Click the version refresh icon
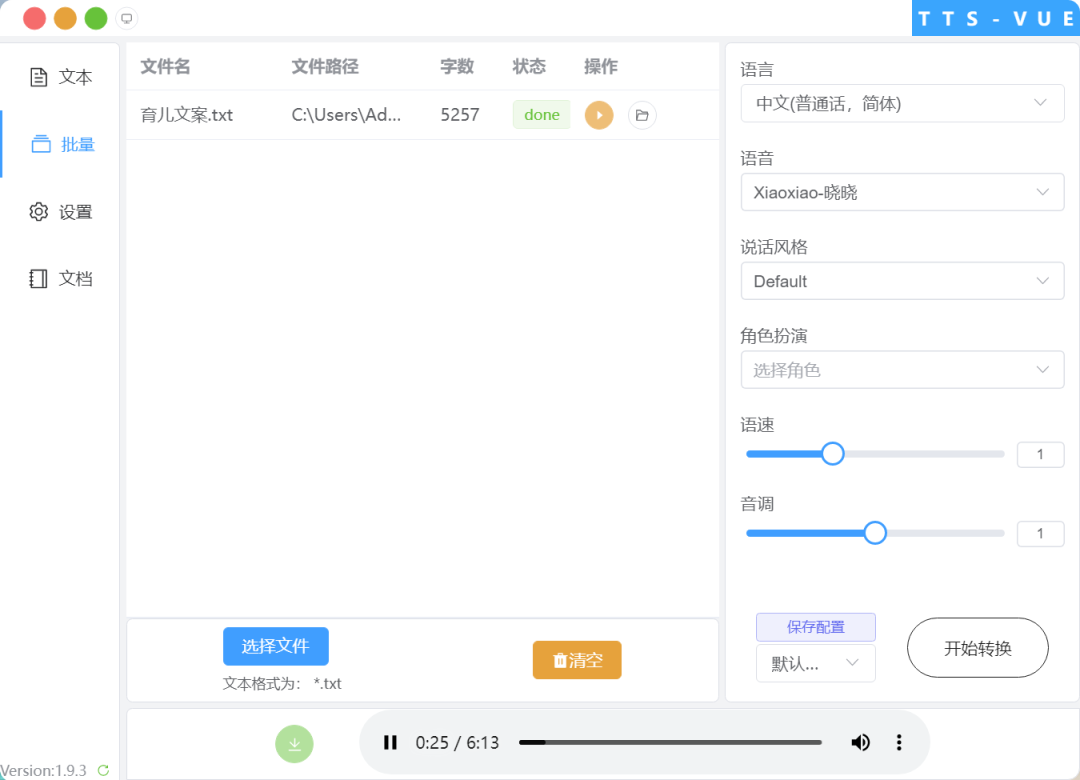Viewport: 1080px width, 780px height. point(103,770)
